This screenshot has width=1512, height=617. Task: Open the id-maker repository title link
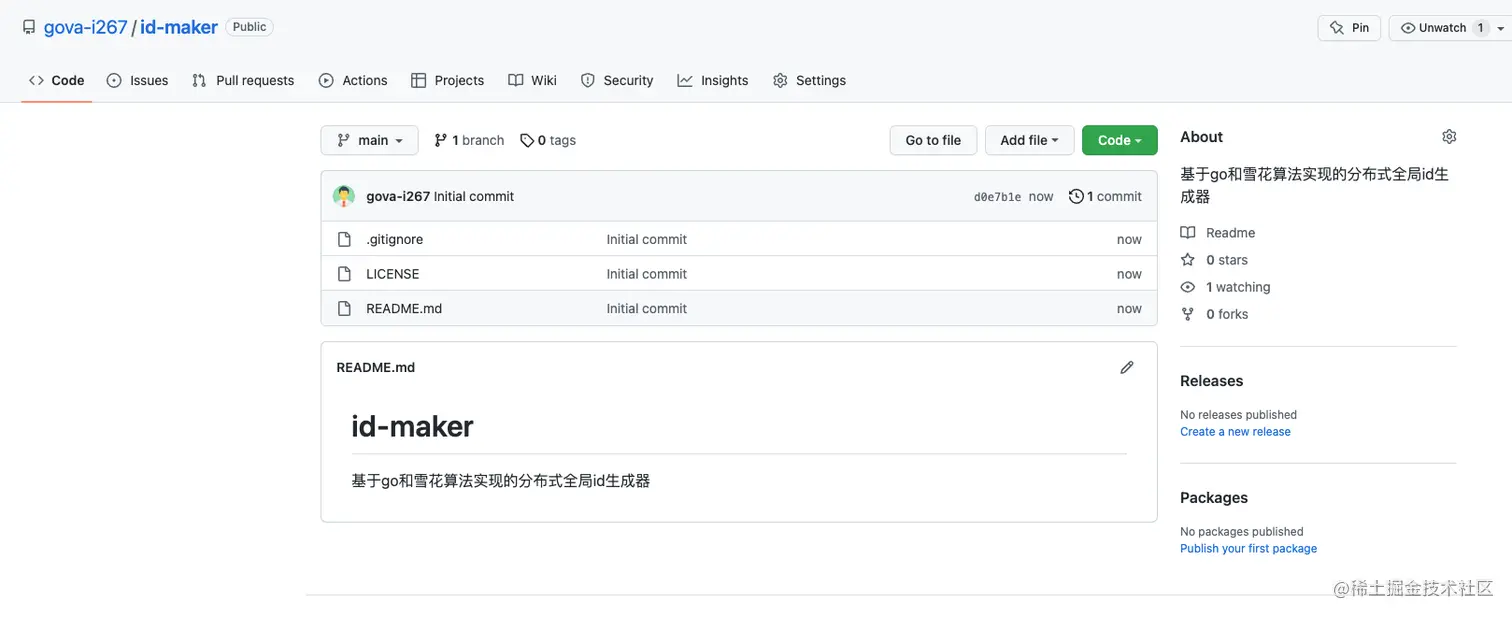[179, 27]
